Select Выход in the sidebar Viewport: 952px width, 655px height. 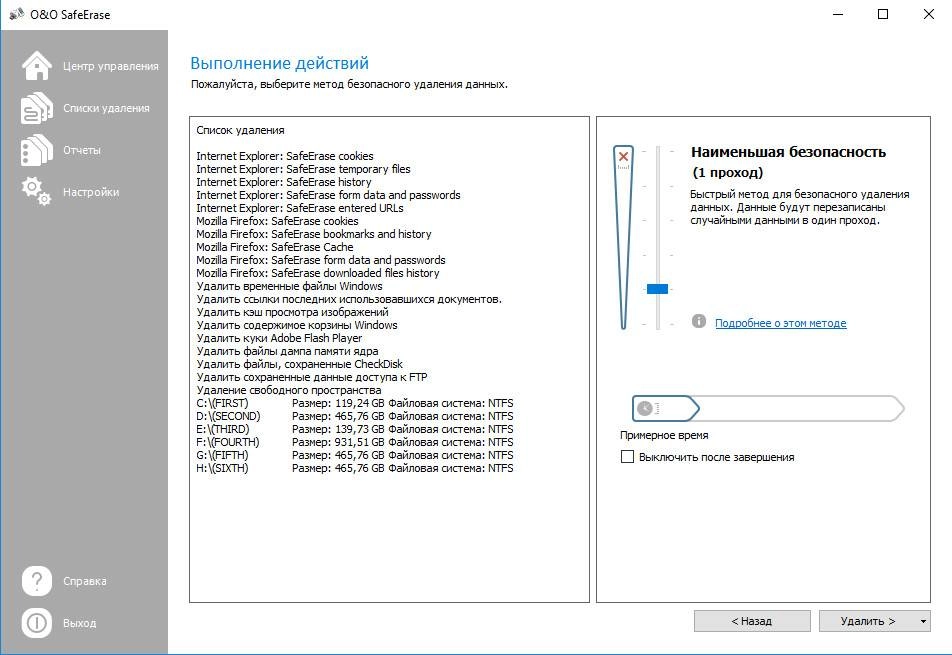coord(80,623)
